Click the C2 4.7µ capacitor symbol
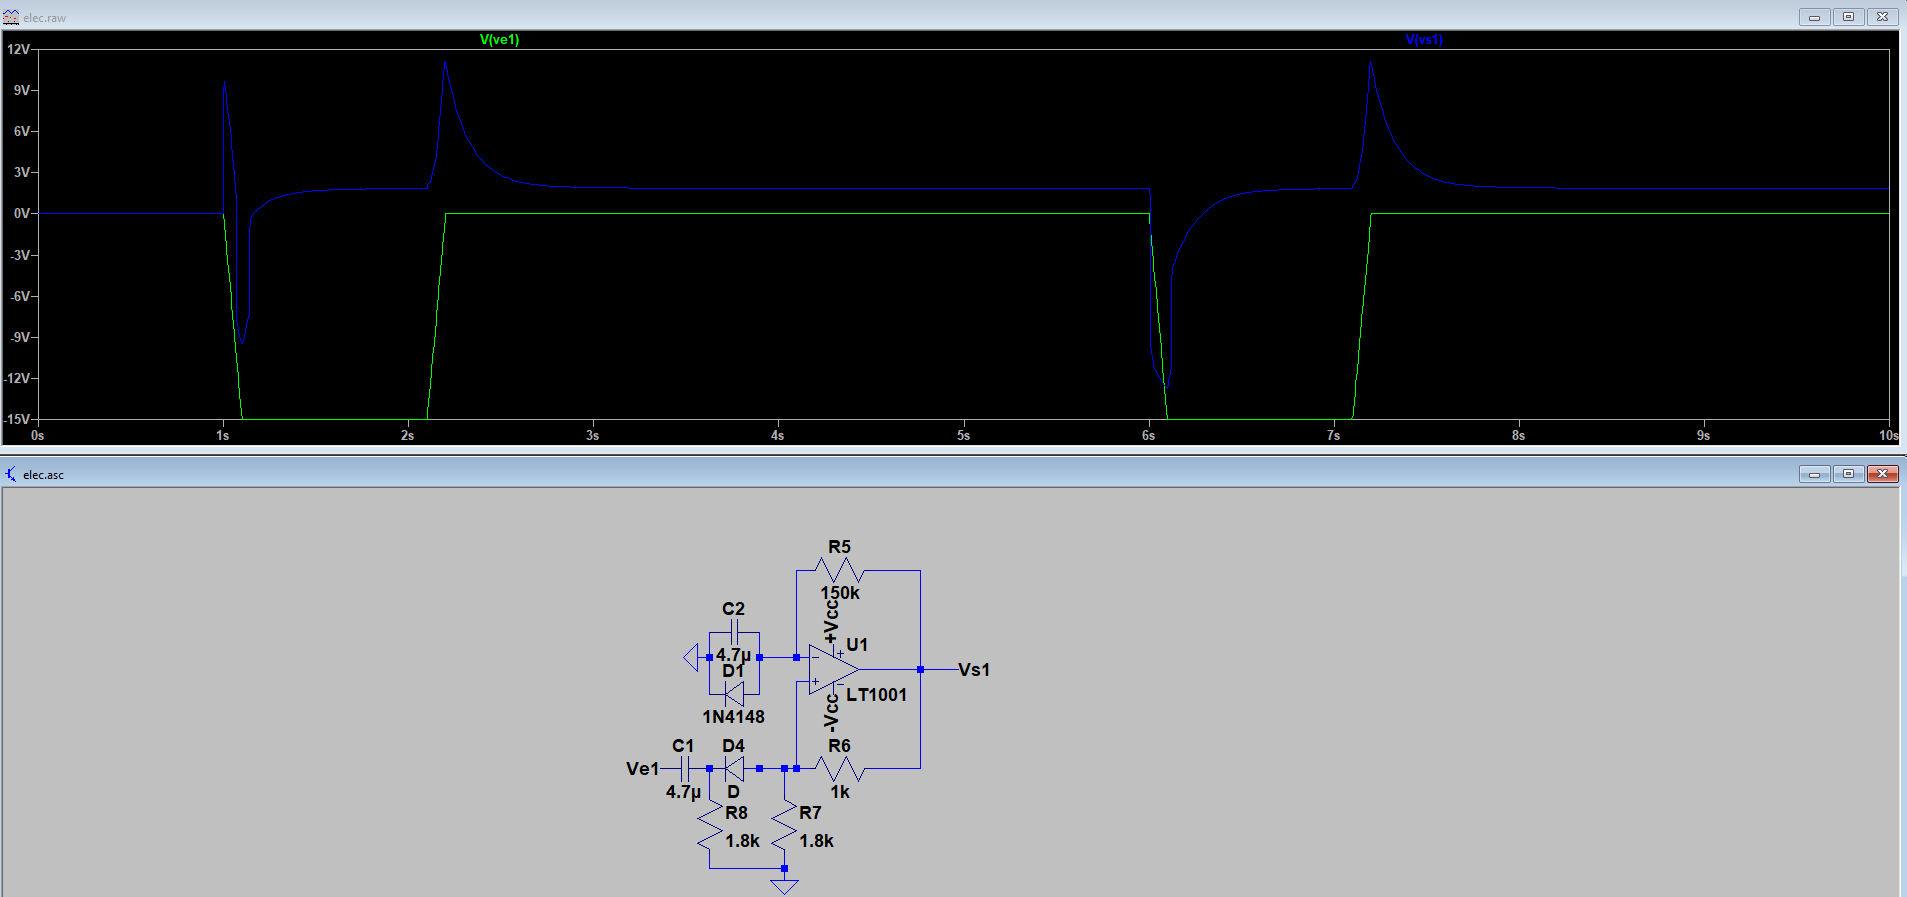 point(734,632)
